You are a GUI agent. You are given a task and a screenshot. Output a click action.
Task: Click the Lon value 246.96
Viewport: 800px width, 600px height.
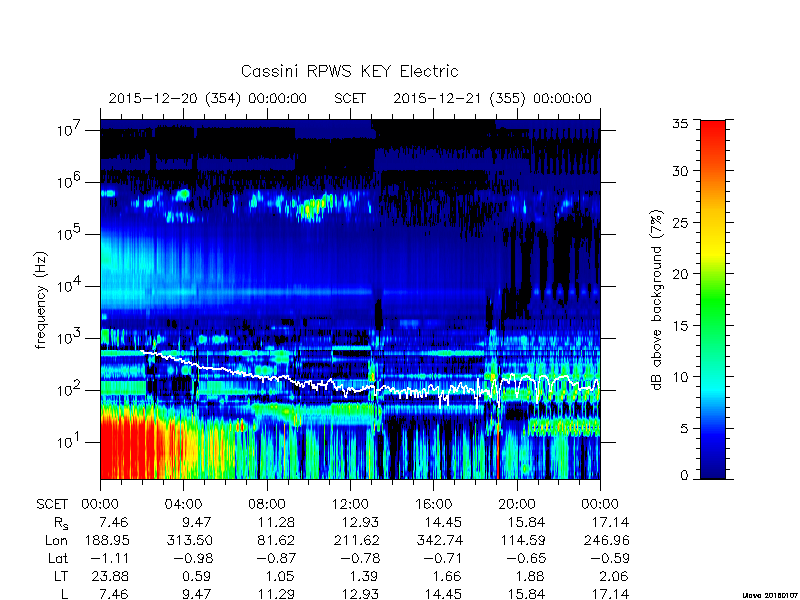click(607, 540)
